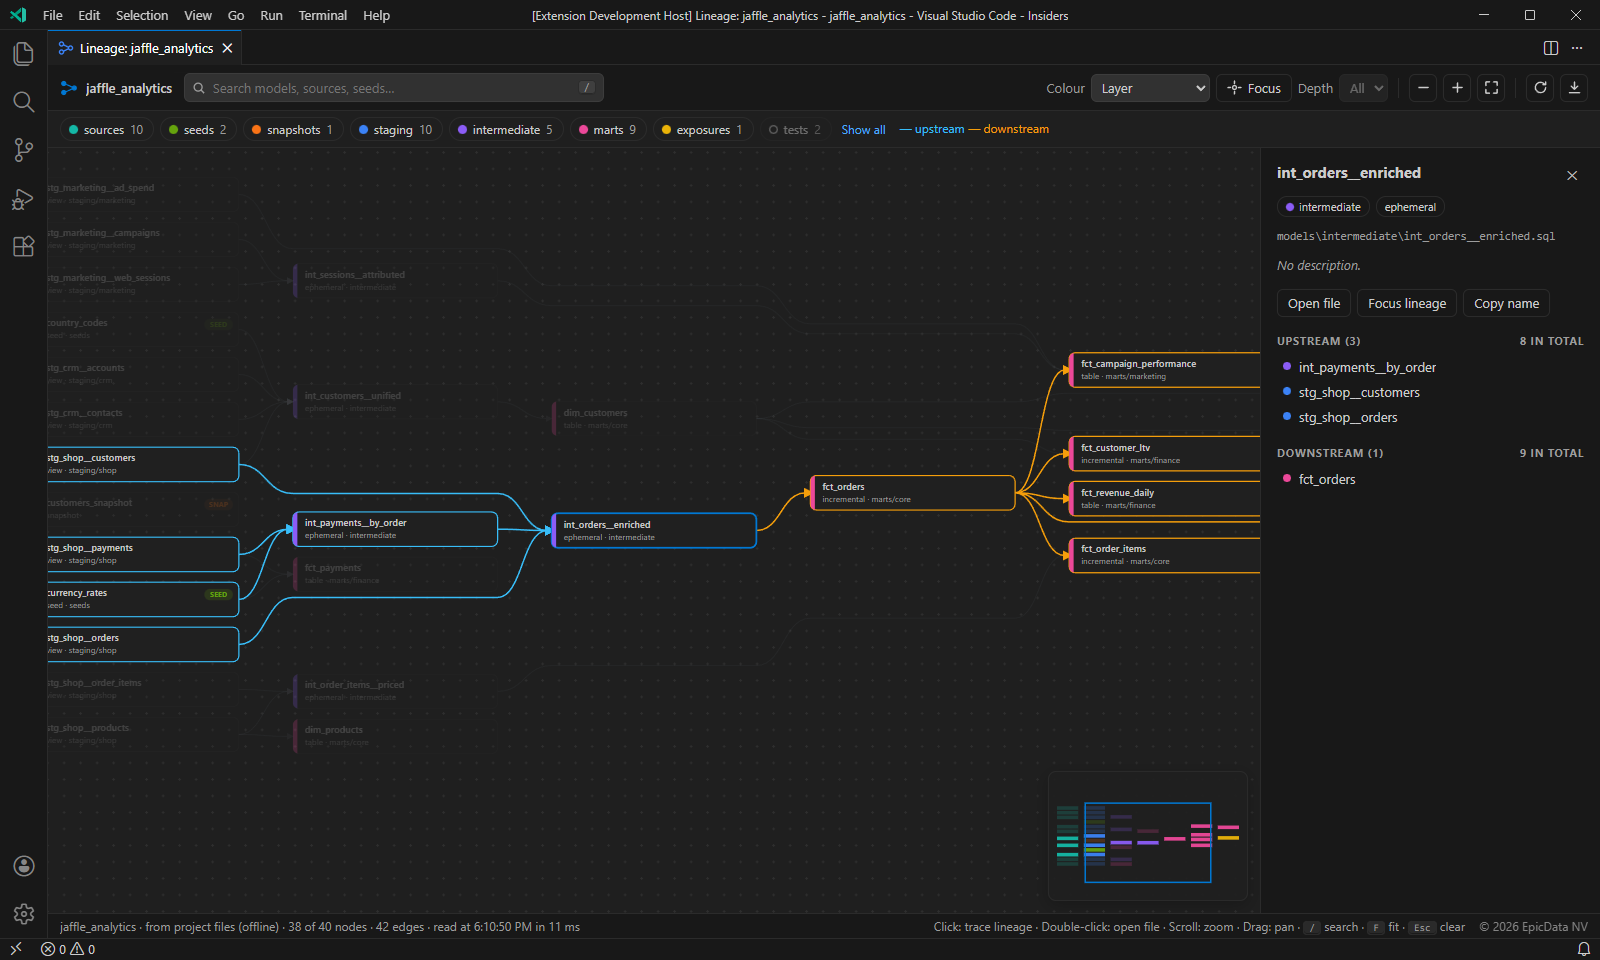Enable the tests layer filter

point(795,130)
